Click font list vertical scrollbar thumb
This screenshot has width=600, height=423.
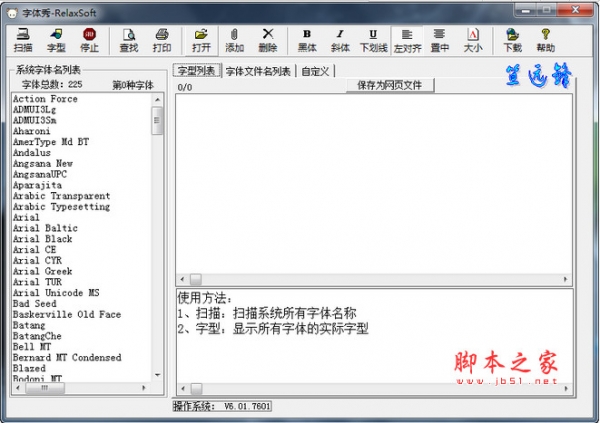click(x=157, y=121)
